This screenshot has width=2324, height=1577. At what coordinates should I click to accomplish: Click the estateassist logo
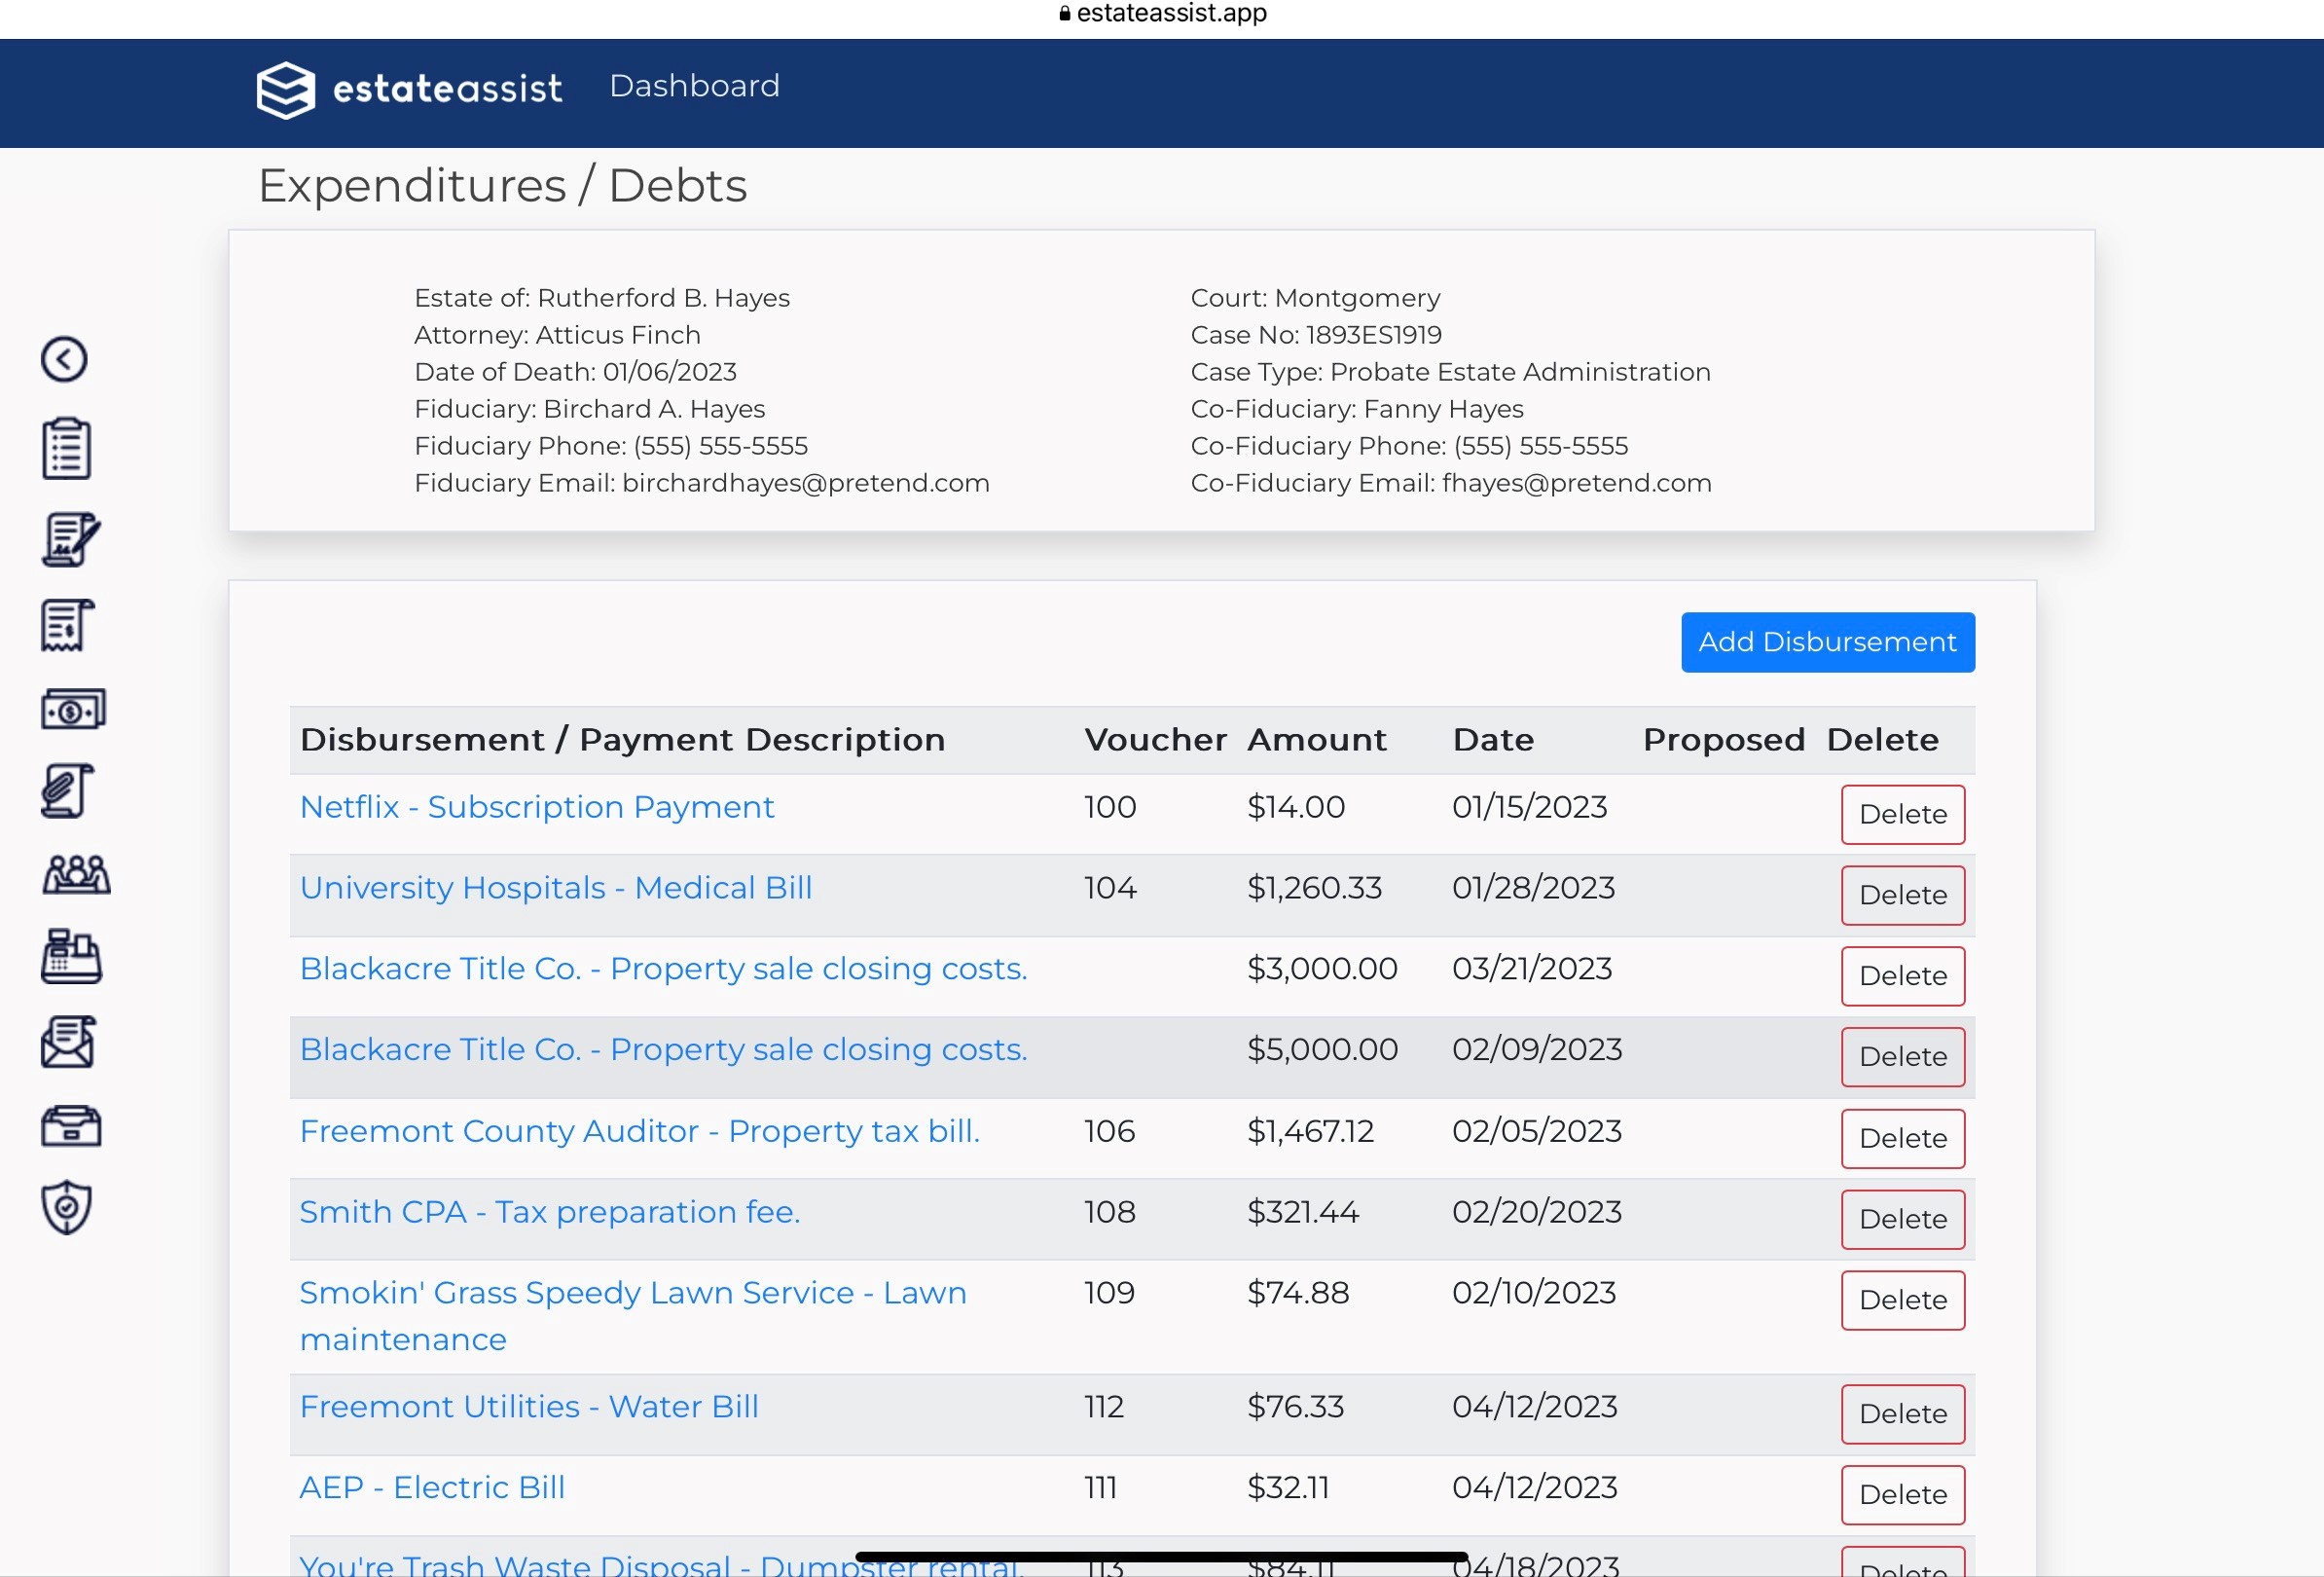pos(409,90)
